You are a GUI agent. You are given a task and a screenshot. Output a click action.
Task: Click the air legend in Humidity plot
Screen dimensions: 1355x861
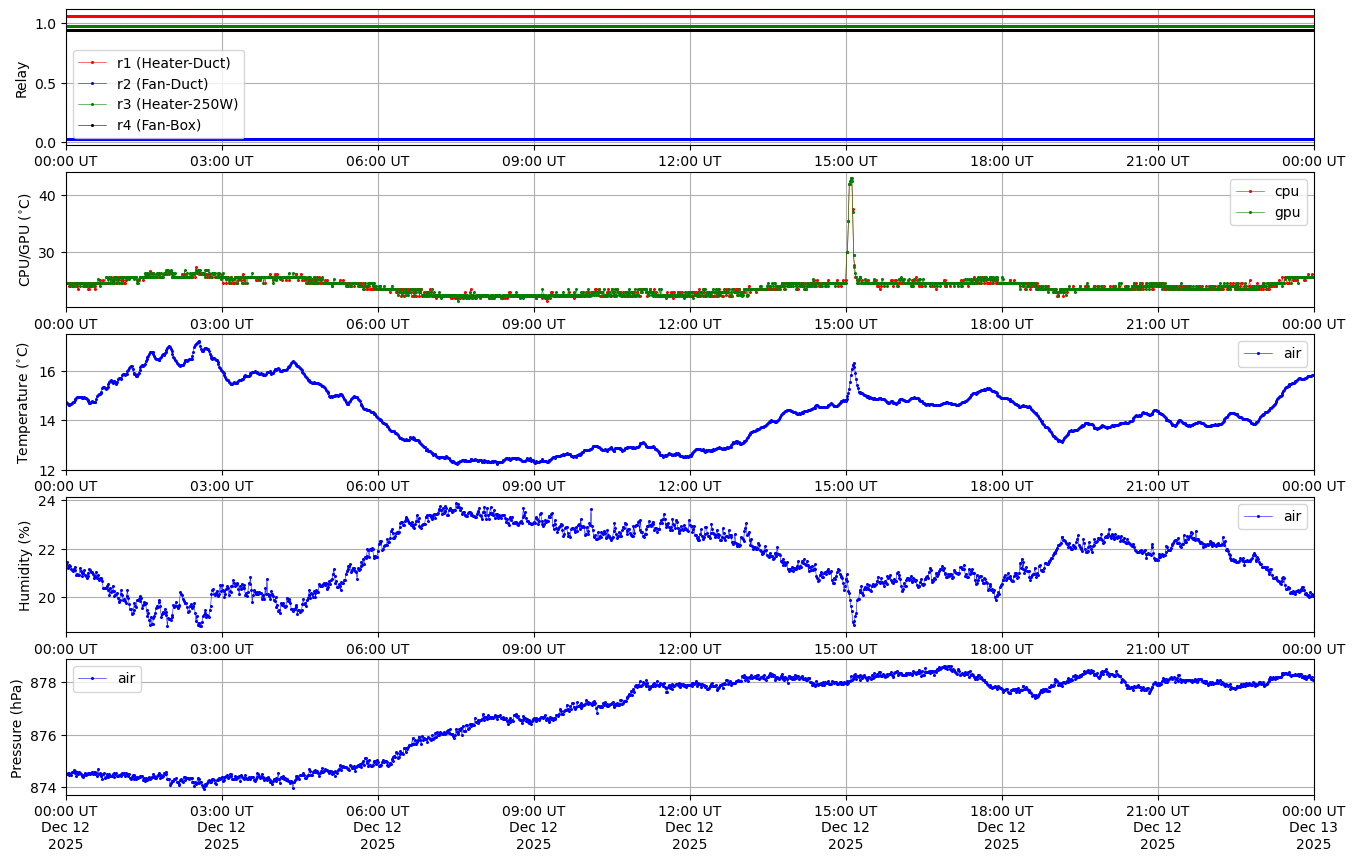(1272, 516)
